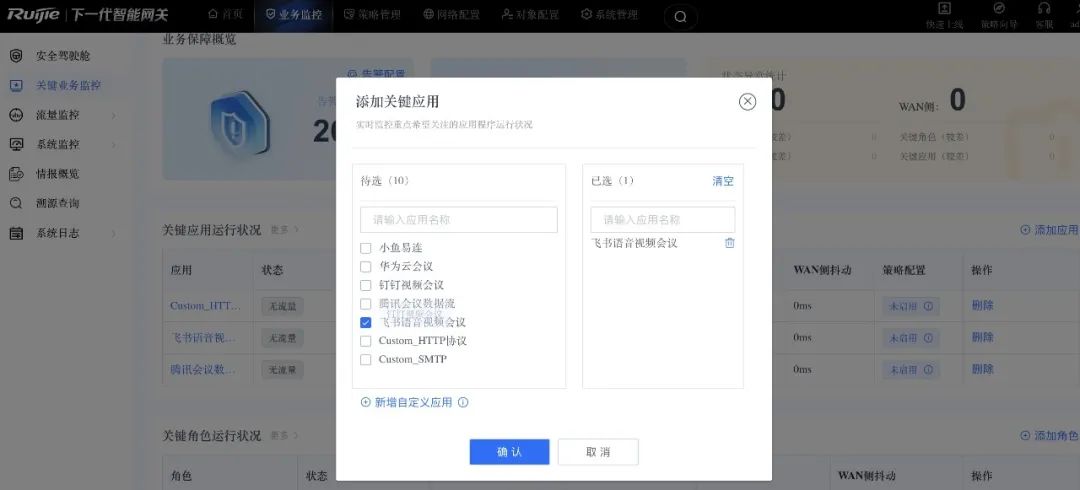Click 删除 in the 飞书语音视 row
The width and height of the screenshot is (1080, 490).
[x=983, y=337]
